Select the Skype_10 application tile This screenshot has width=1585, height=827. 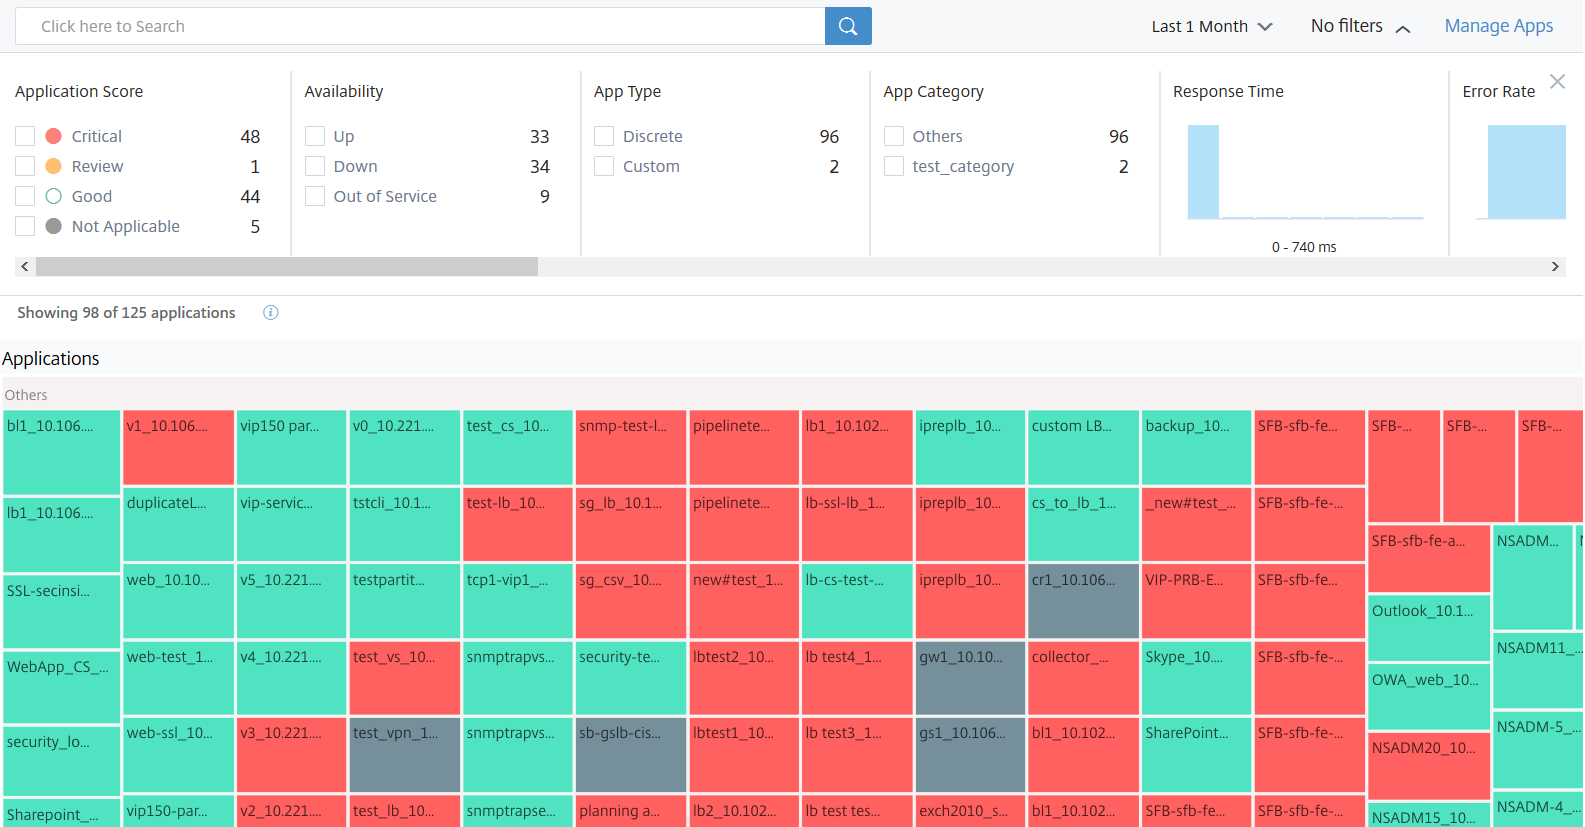pyautogui.click(x=1196, y=678)
